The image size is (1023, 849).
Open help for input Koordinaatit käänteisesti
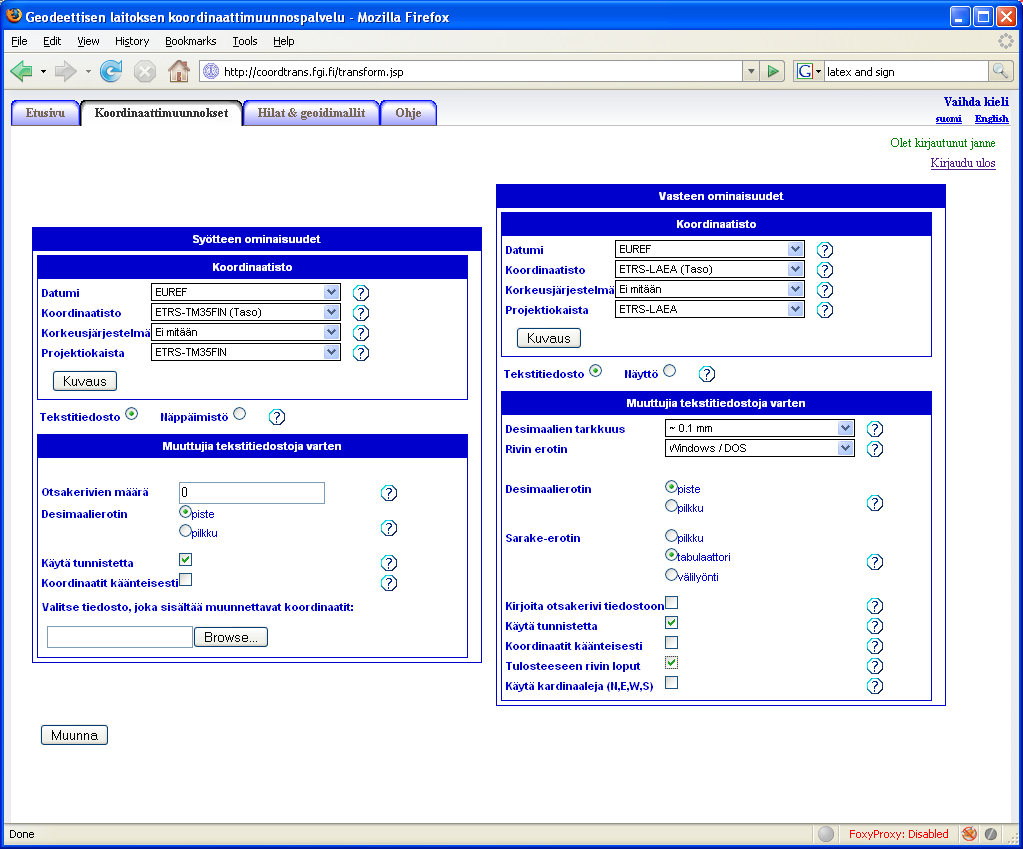(x=389, y=583)
